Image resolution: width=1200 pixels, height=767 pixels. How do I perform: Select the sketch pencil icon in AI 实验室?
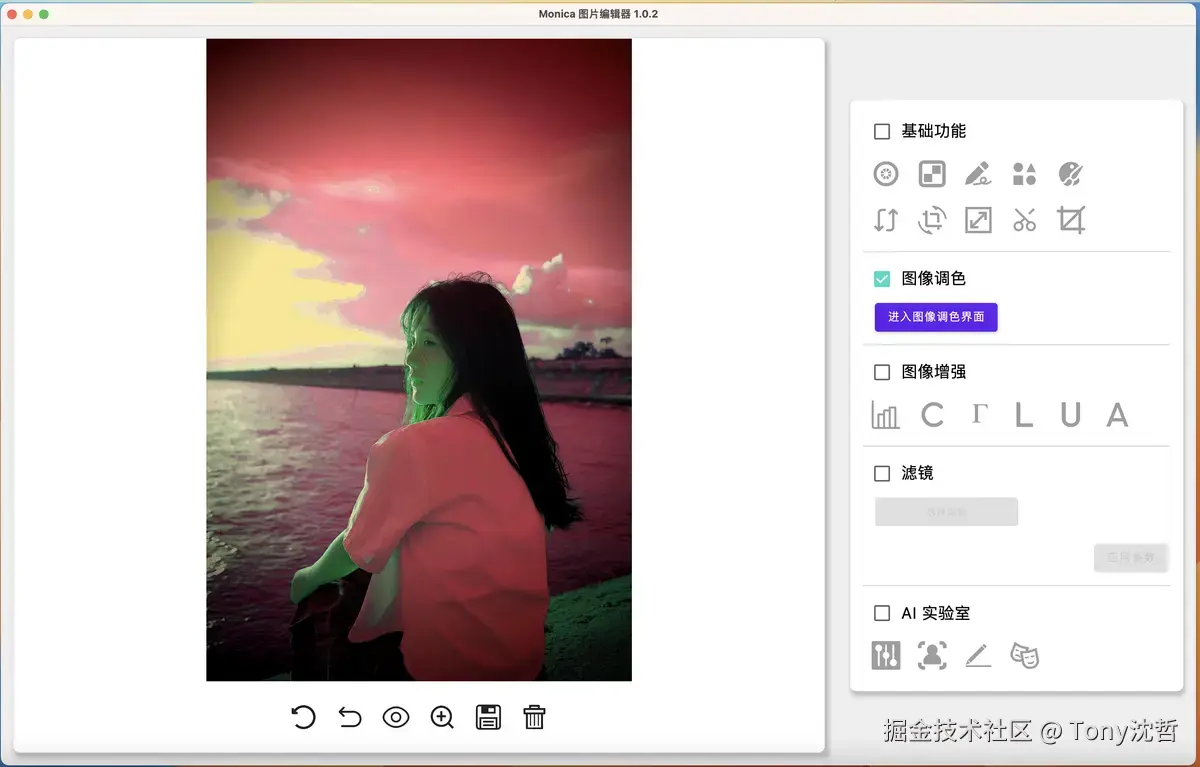[978, 656]
